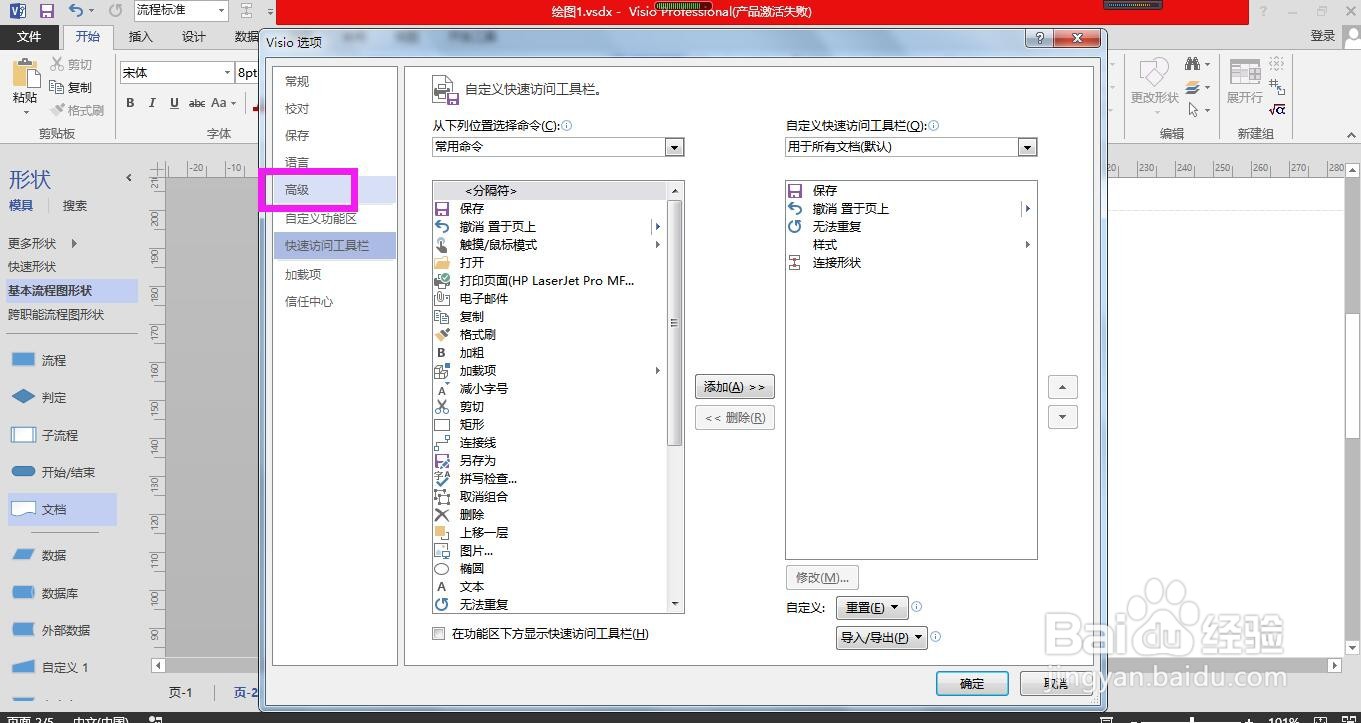
Task: Click the binoculars Find icon in the ribbon
Action: [x=1192, y=64]
